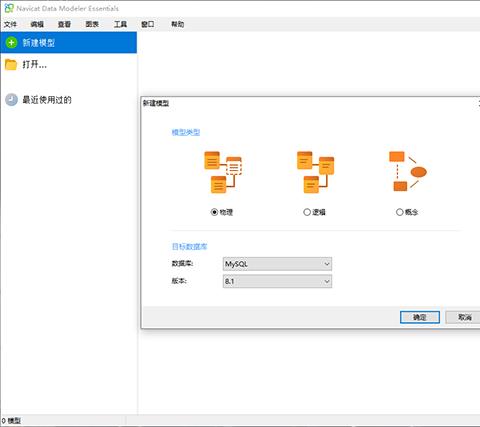Open the 工具 menu
The width and height of the screenshot is (480, 427).
click(120, 24)
